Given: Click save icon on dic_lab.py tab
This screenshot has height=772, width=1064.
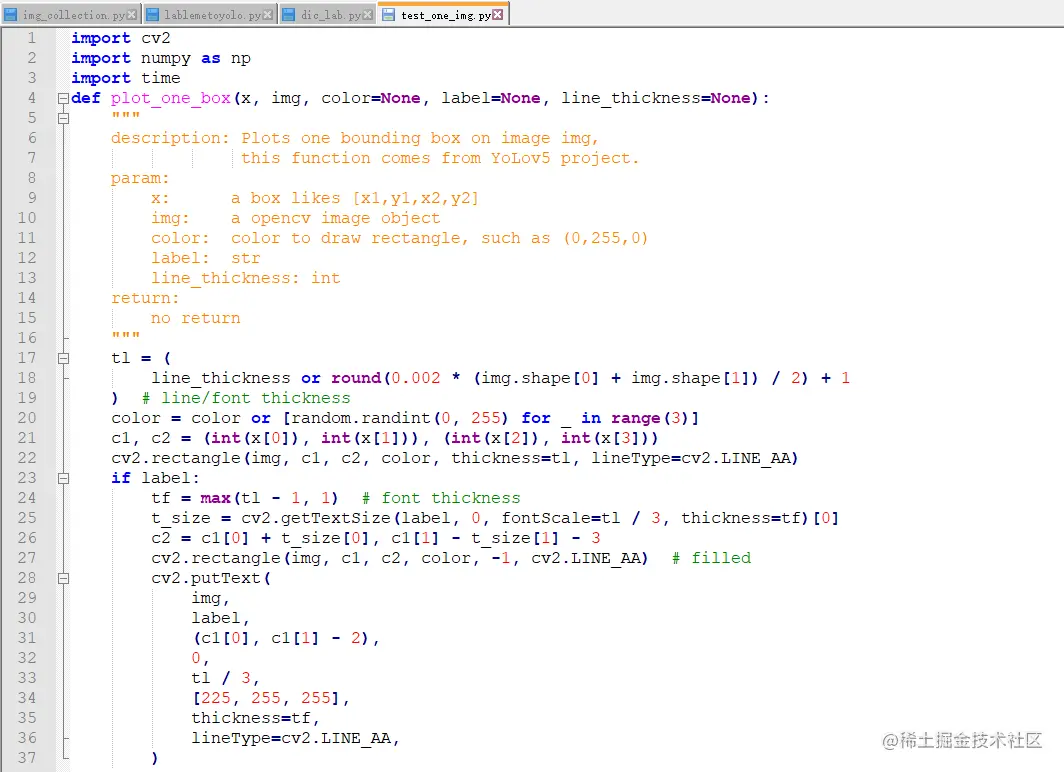Looking at the screenshot, I should tap(289, 15).
